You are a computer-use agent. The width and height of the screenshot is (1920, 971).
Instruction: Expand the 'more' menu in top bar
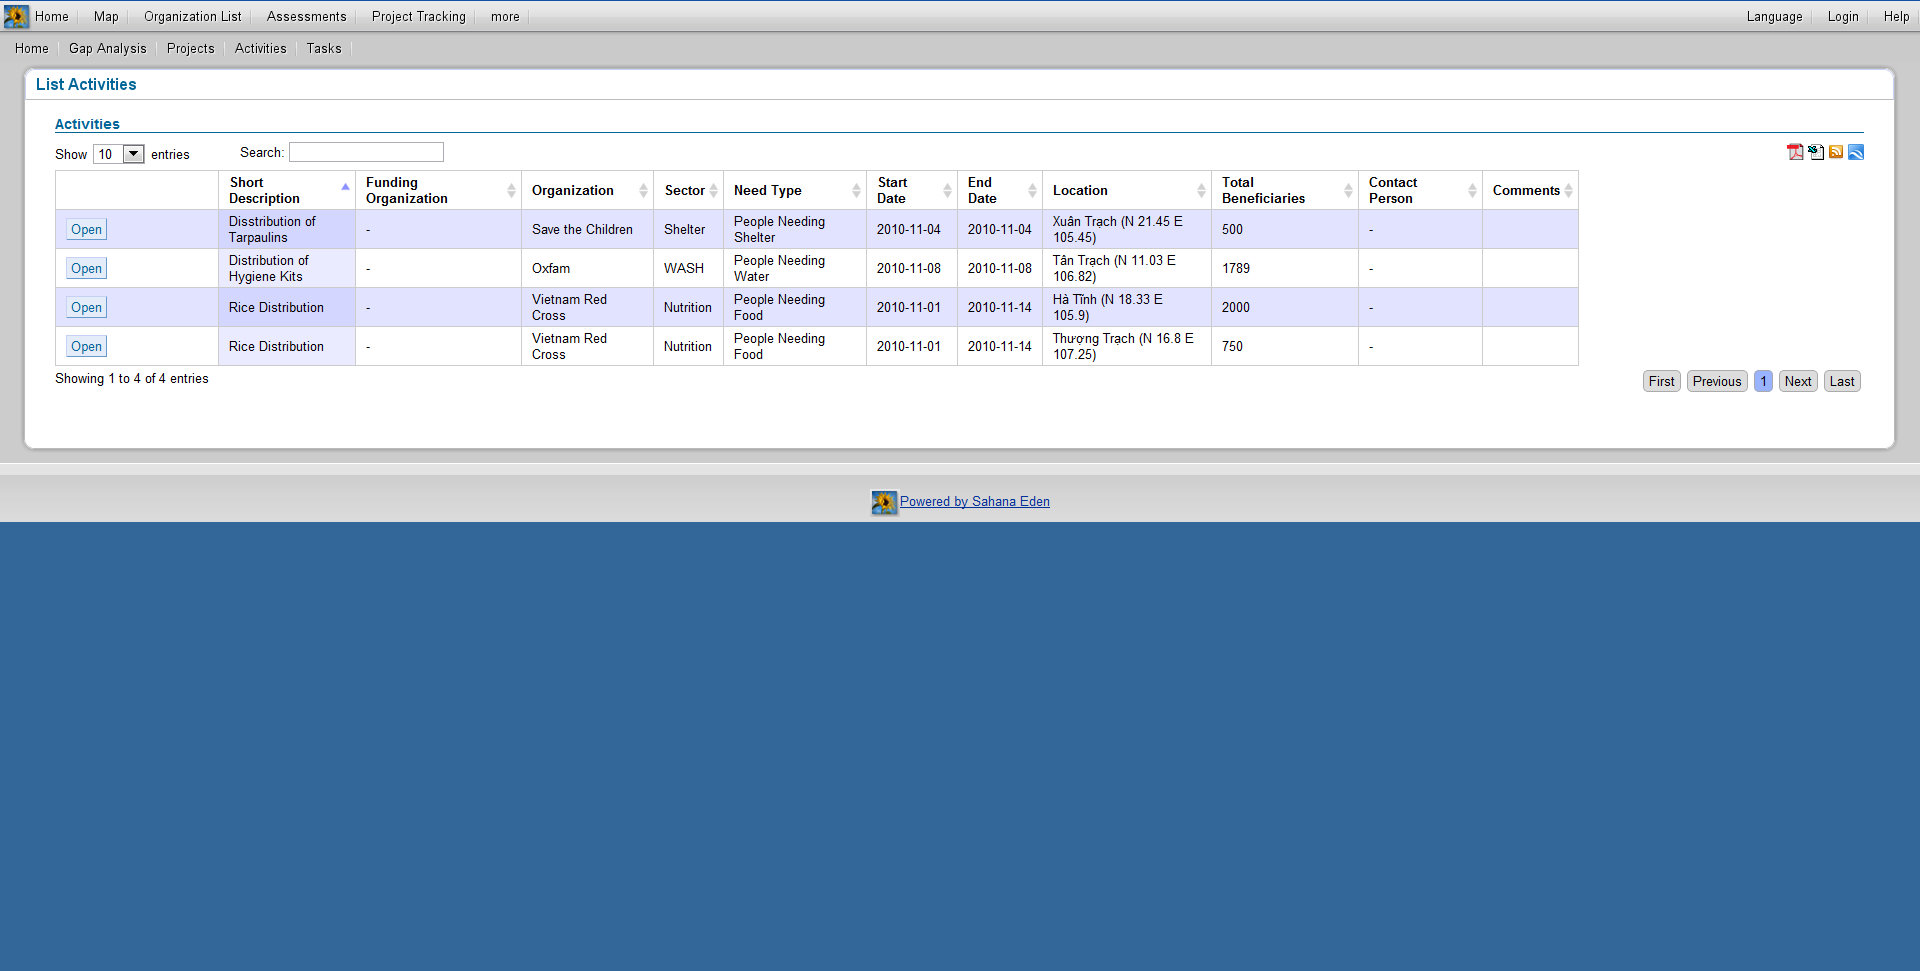(x=505, y=16)
